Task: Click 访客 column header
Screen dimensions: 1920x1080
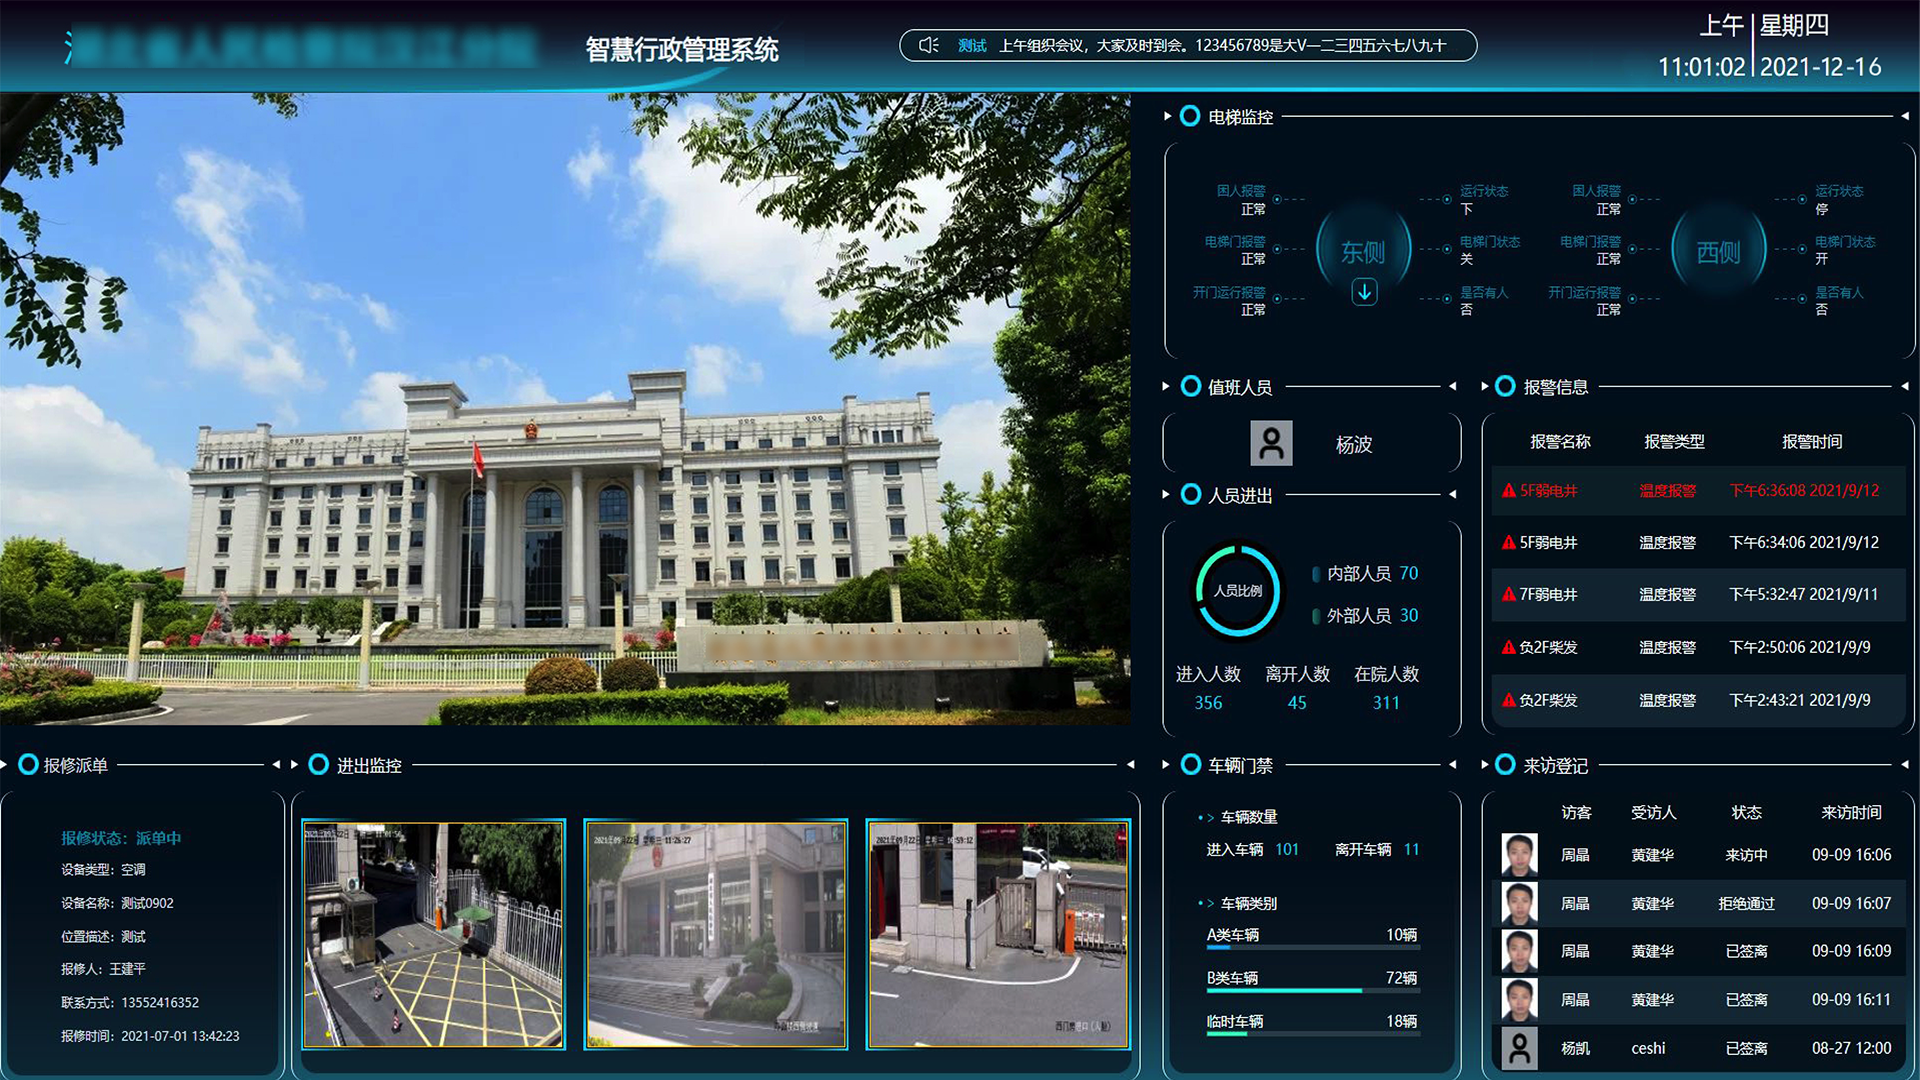Action: coord(1576,812)
